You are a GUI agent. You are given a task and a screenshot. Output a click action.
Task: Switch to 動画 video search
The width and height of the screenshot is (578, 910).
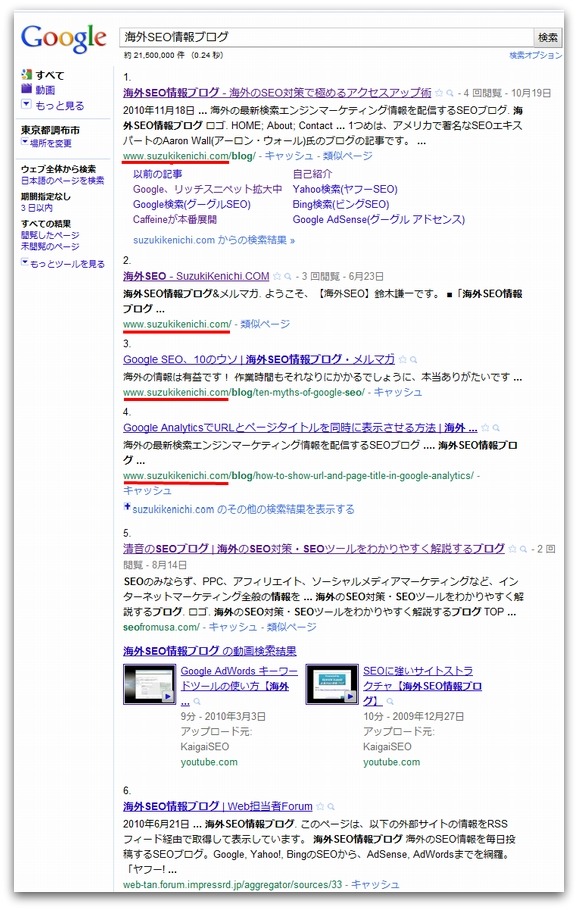coord(45,90)
